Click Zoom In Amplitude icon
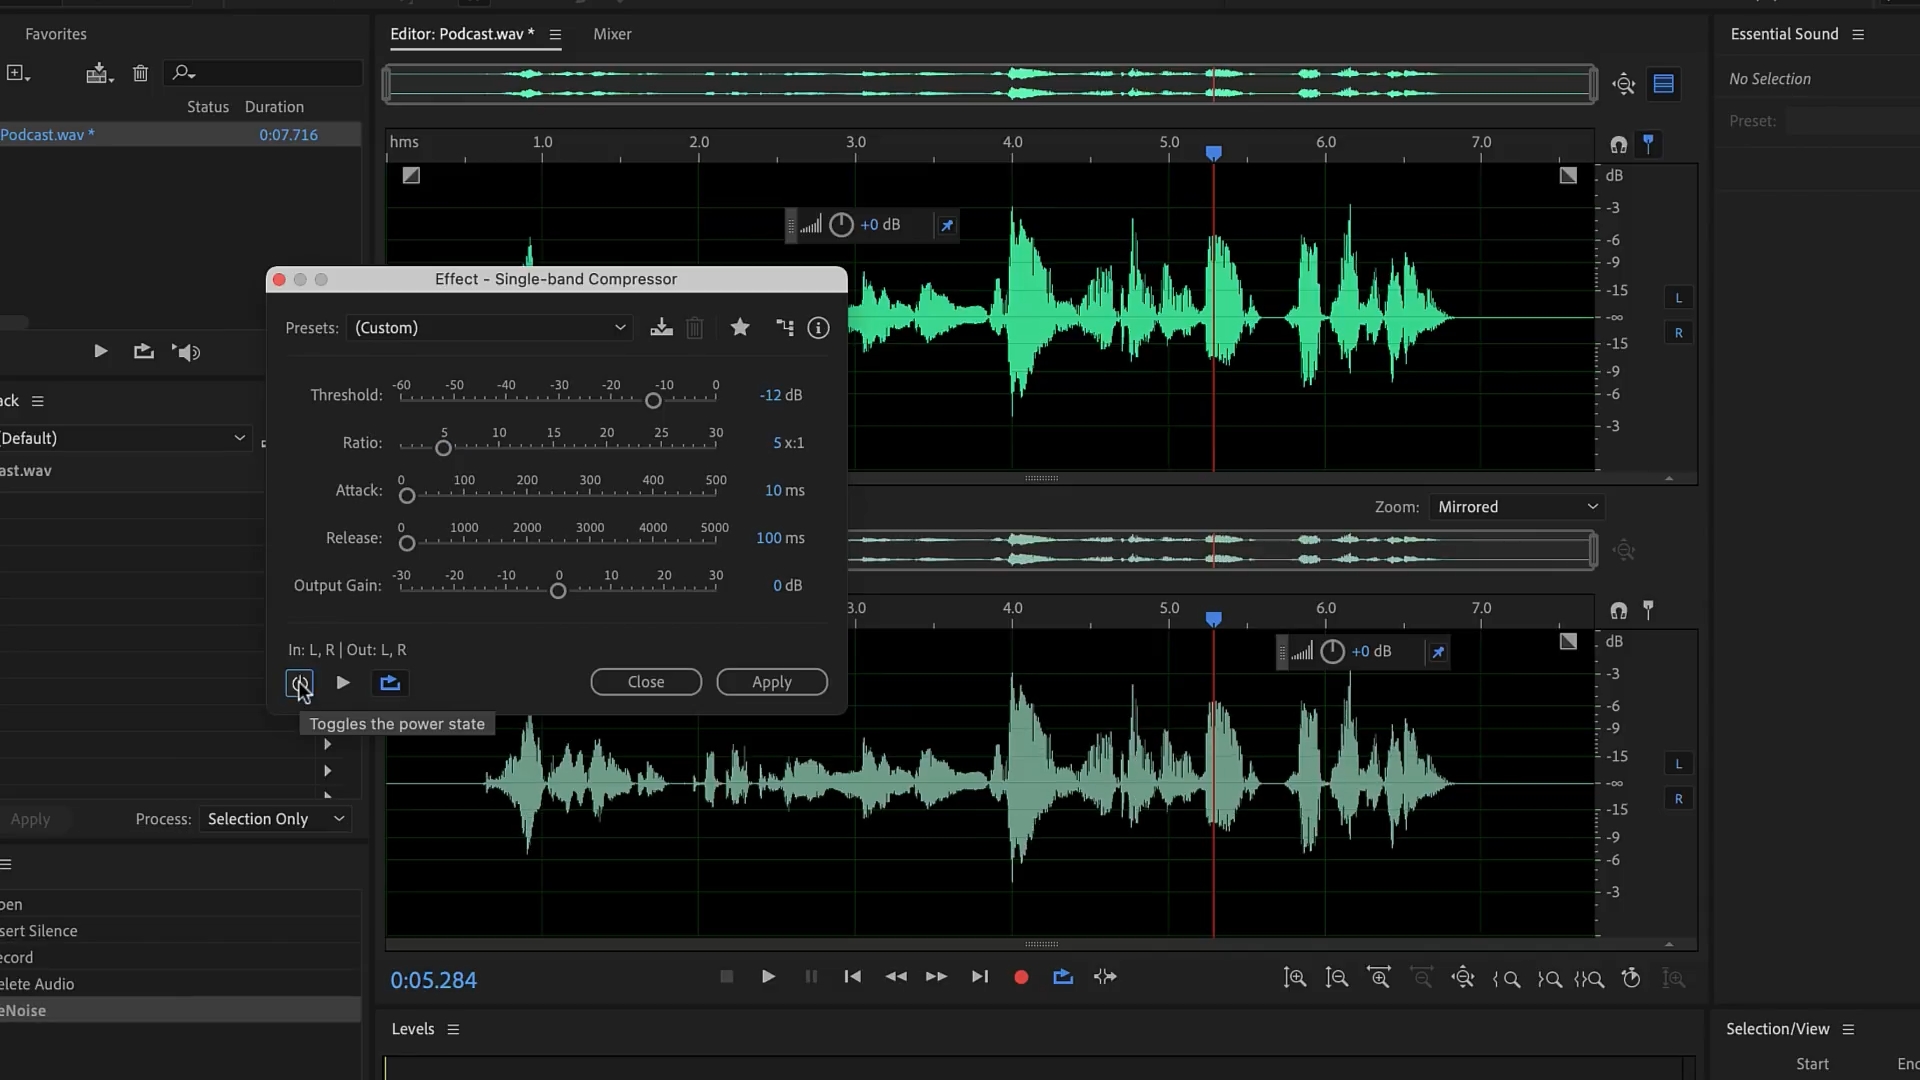This screenshot has width=1920, height=1080. pyautogui.click(x=1295, y=978)
